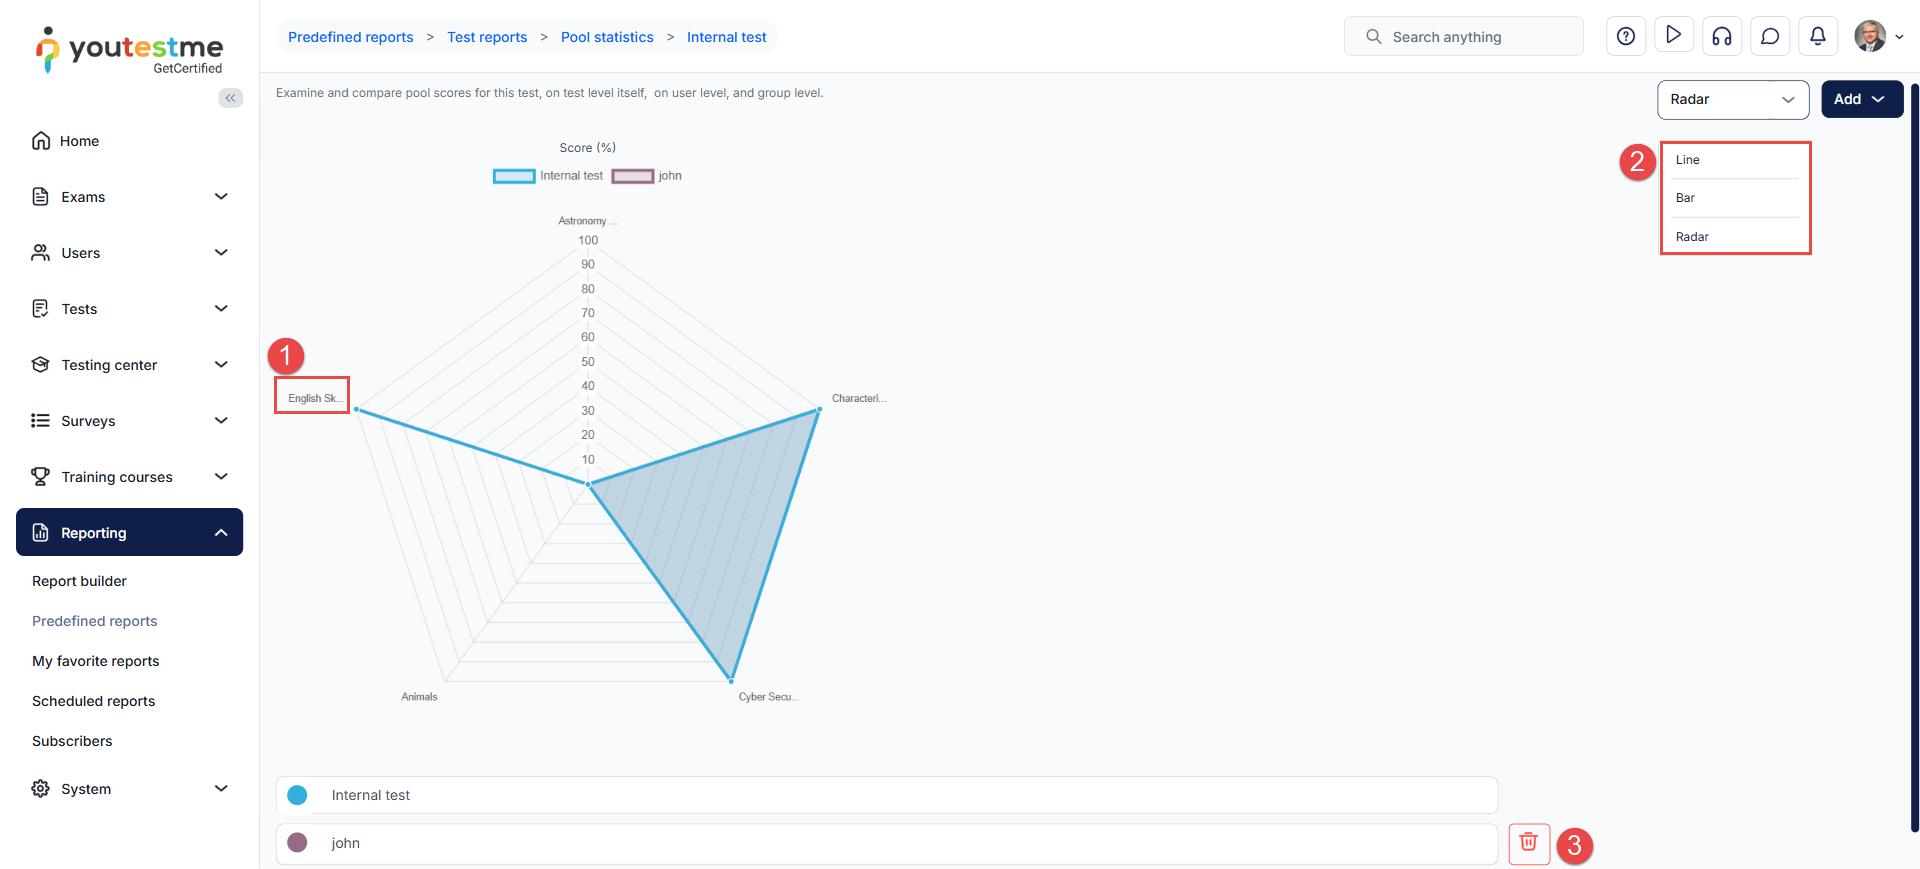1920x869 pixels.
Task: Open Subscribers in sidebar
Action: point(72,741)
